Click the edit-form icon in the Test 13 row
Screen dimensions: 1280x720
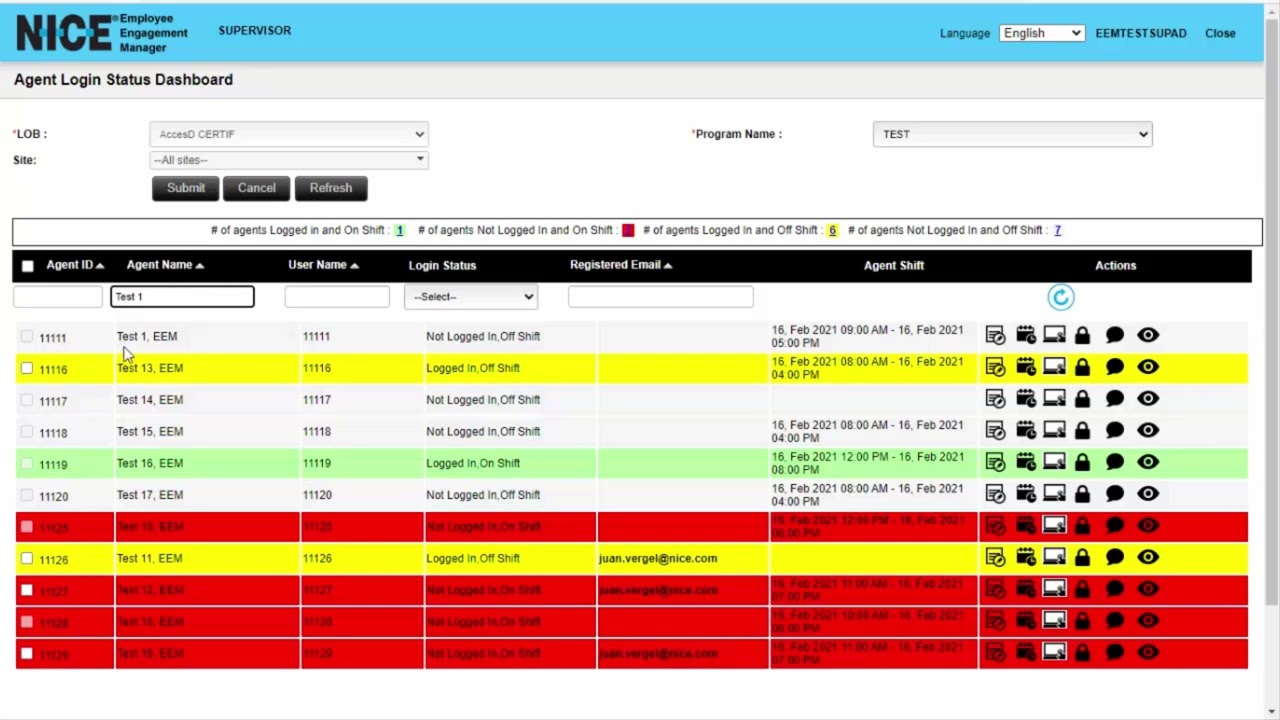click(995, 368)
